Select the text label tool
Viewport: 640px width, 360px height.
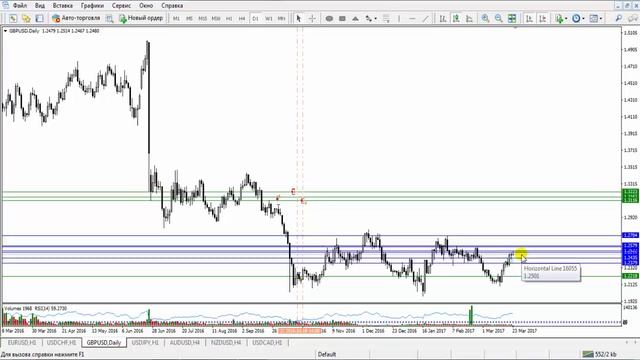(x=386, y=18)
